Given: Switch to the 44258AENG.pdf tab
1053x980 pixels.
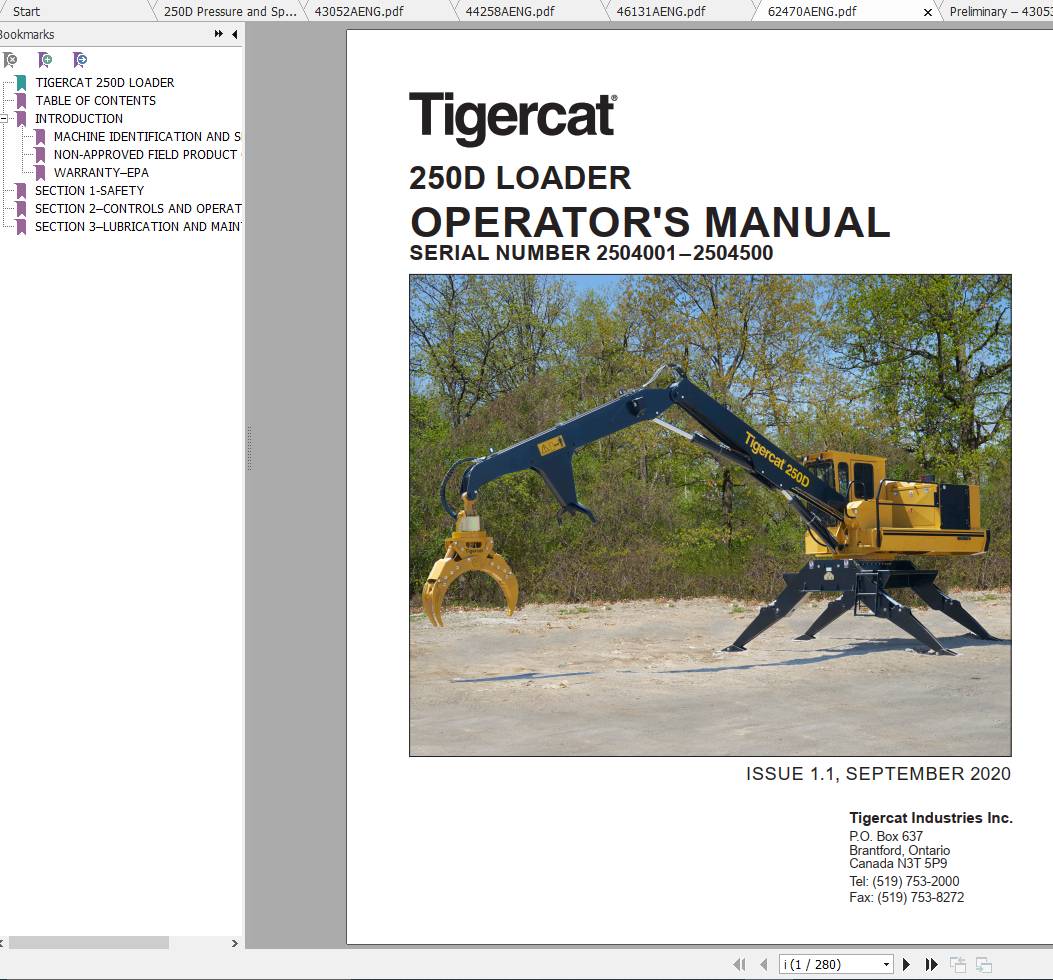Looking at the screenshot, I should pyautogui.click(x=510, y=11).
